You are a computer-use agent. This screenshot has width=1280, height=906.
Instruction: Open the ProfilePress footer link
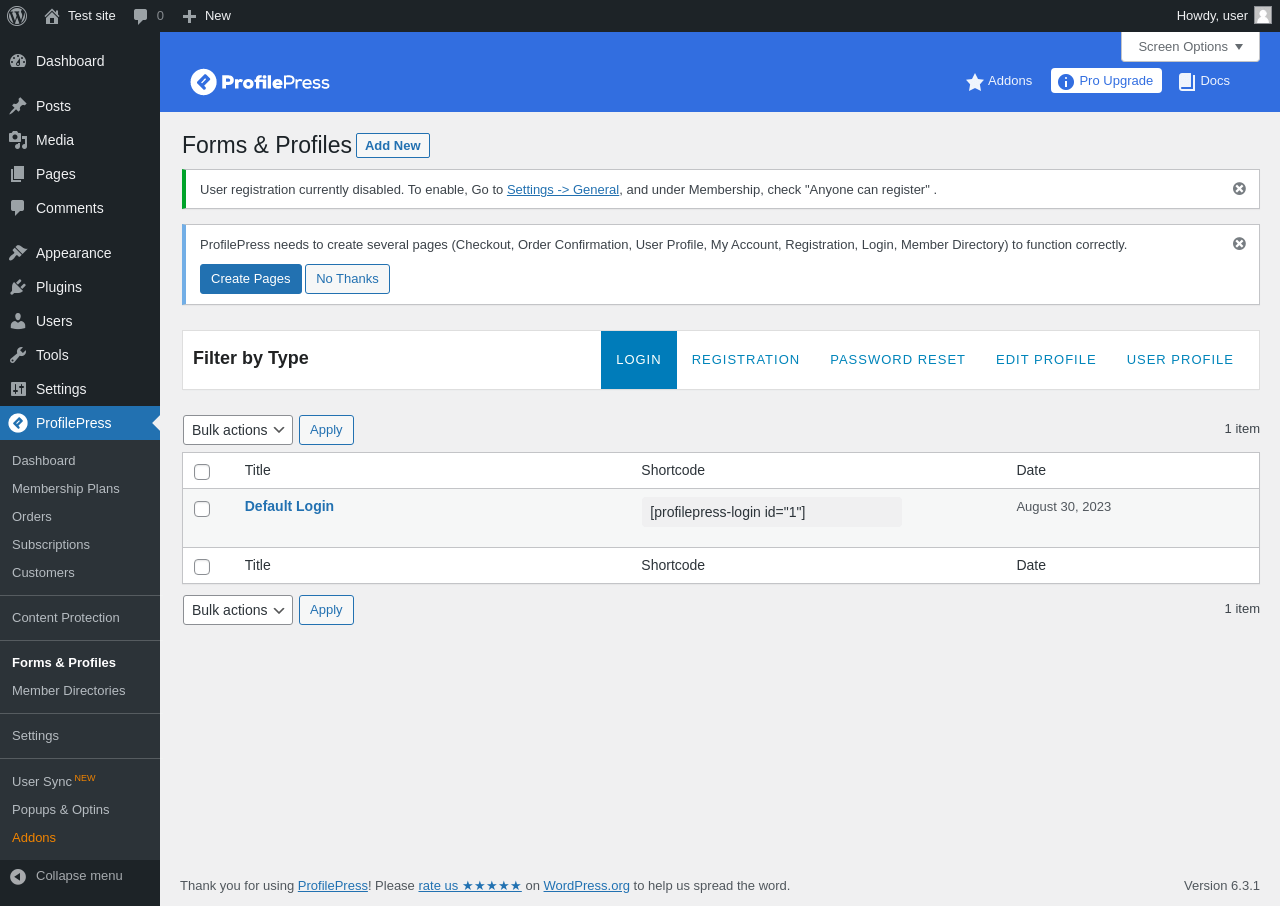click(x=333, y=886)
